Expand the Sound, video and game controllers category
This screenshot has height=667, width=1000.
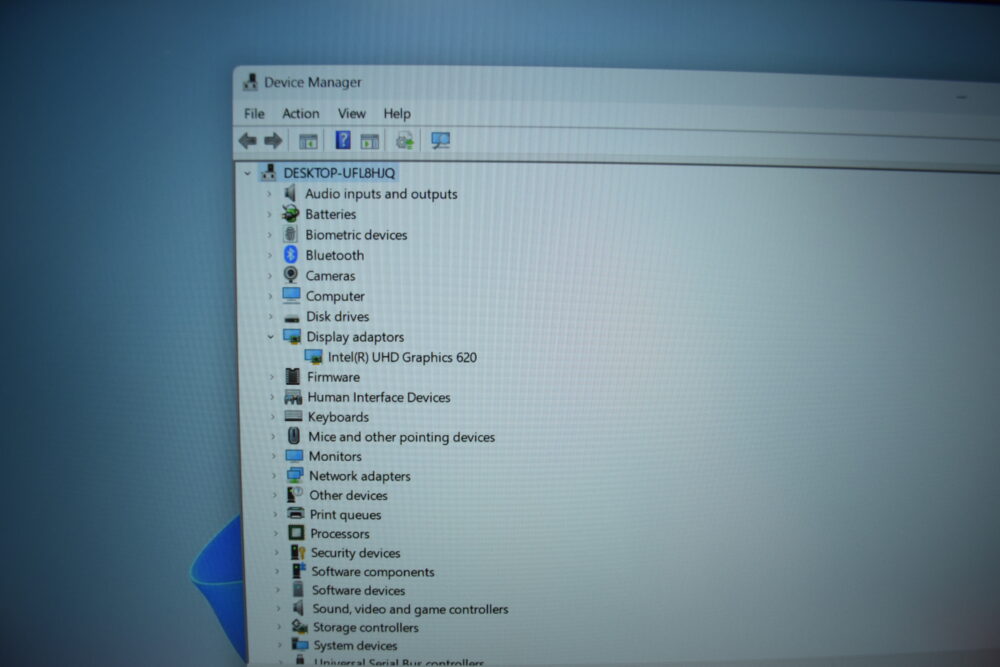[277, 609]
